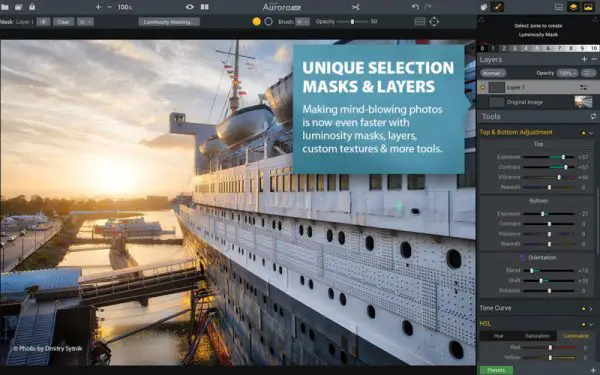Collapse the Top & Bottom Adjustment panel
Image resolution: width=600 pixels, height=375 pixels.
pos(591,133)
